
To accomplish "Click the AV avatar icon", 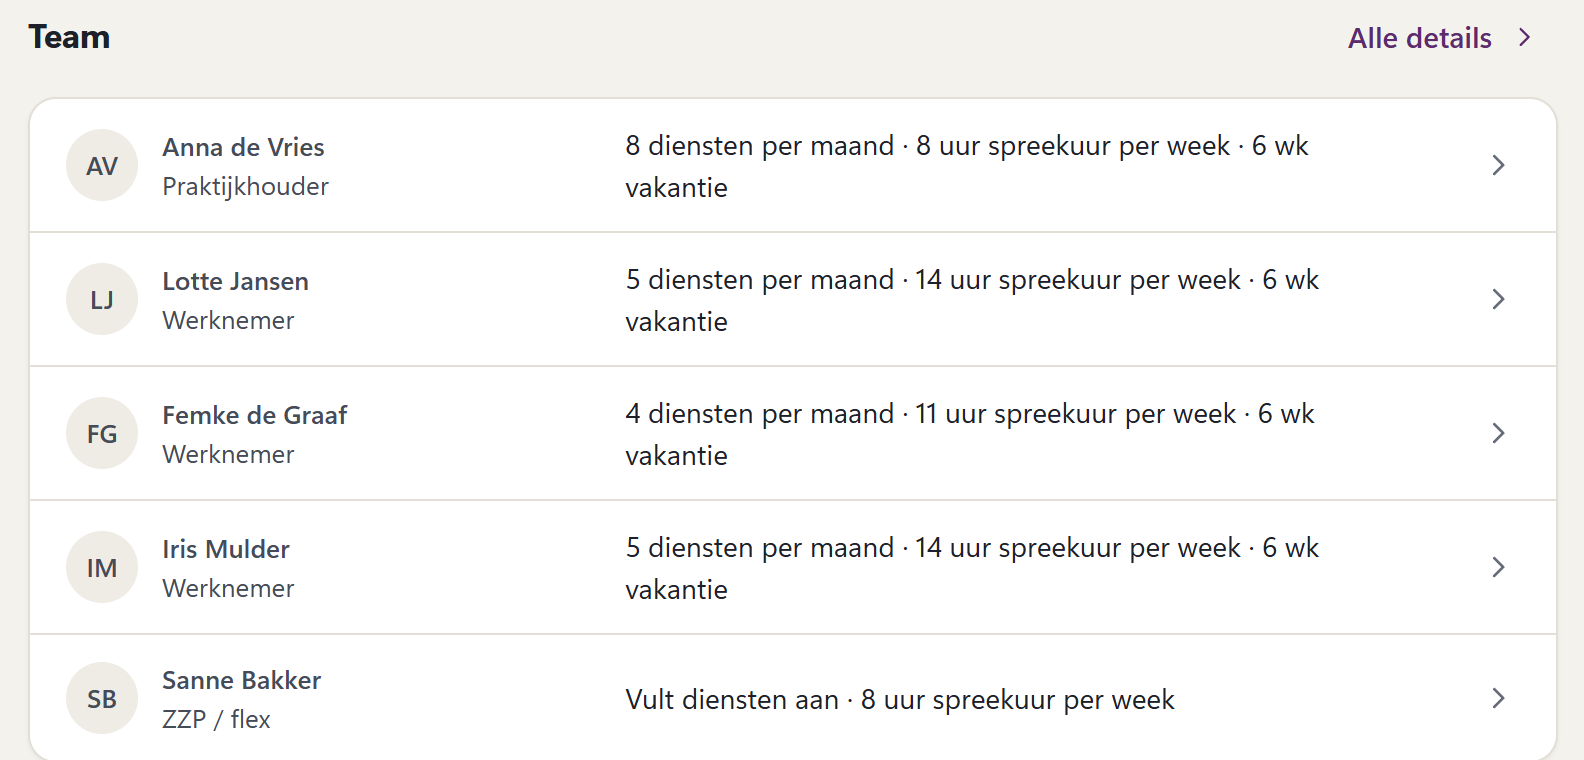I will point(102,165).
